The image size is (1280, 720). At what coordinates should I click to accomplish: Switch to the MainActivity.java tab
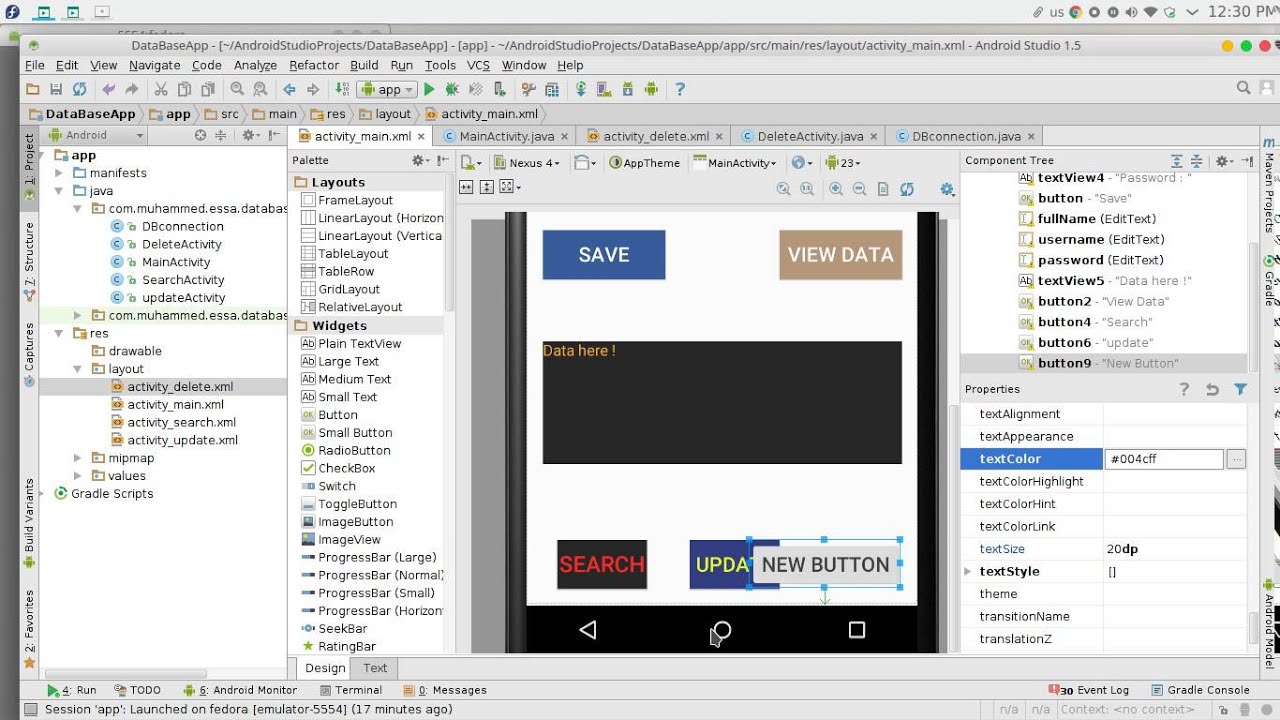(x=506, y=136)
